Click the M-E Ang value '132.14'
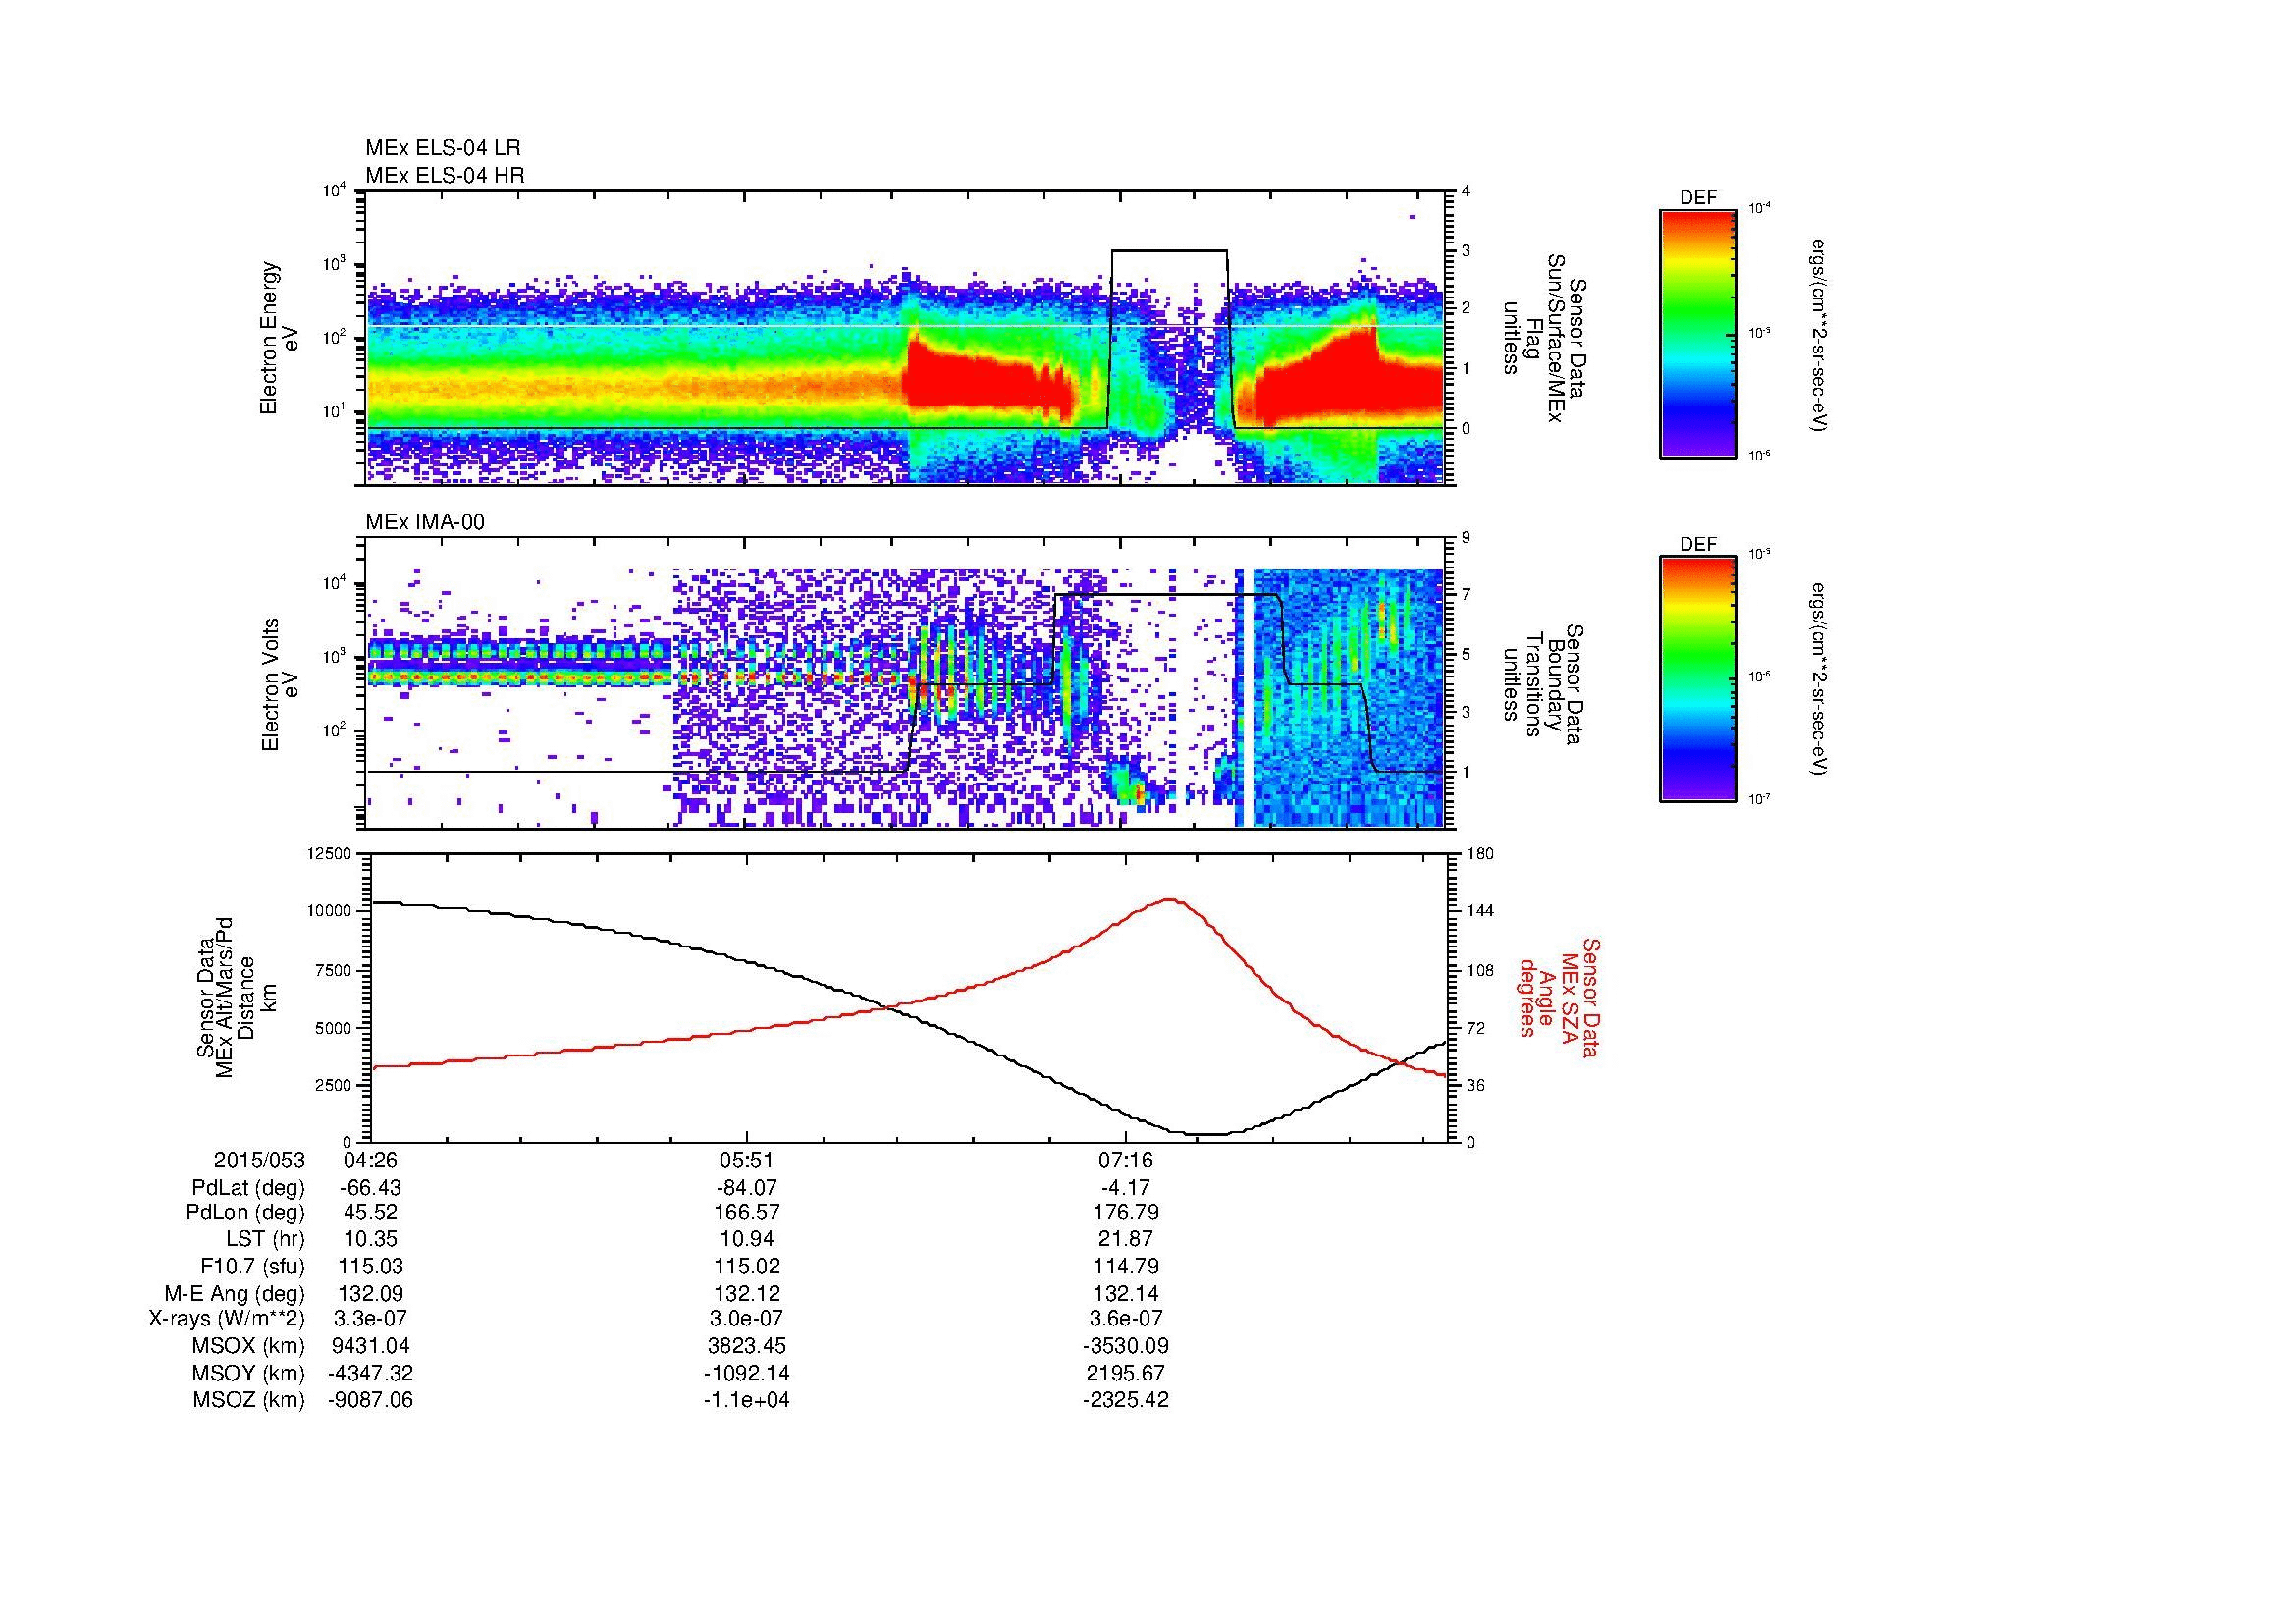 coord(1126,1293)
